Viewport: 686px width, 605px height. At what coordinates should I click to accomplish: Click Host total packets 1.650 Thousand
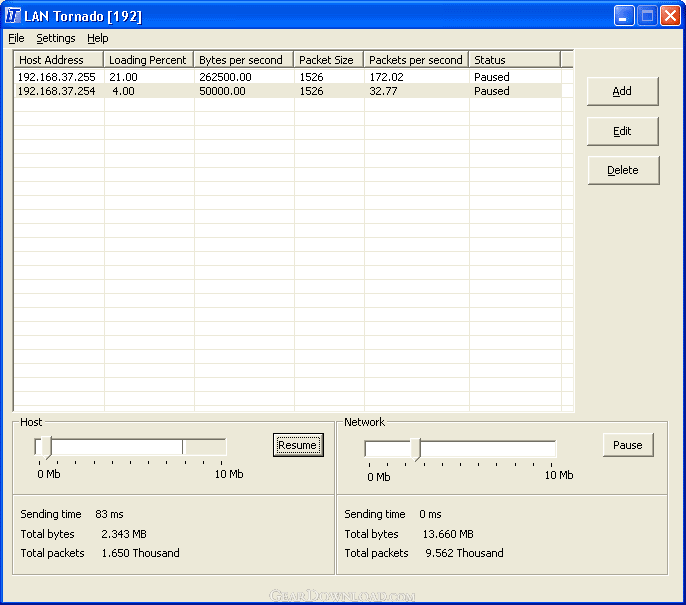coord(140,553)
